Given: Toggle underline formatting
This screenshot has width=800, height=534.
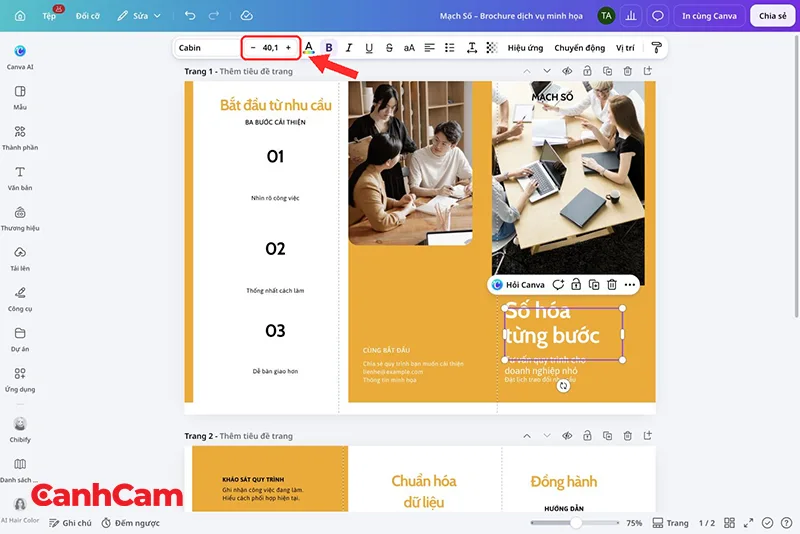Looking at the screenshot, I should [x=369, y=48].
